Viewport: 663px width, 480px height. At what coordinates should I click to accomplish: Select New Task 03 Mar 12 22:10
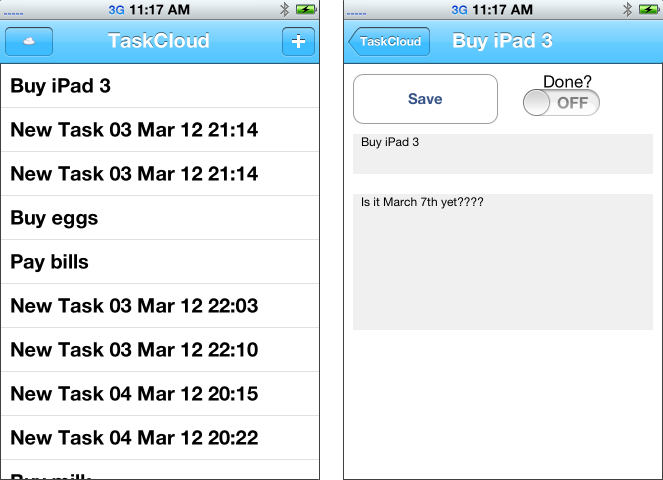160,350
